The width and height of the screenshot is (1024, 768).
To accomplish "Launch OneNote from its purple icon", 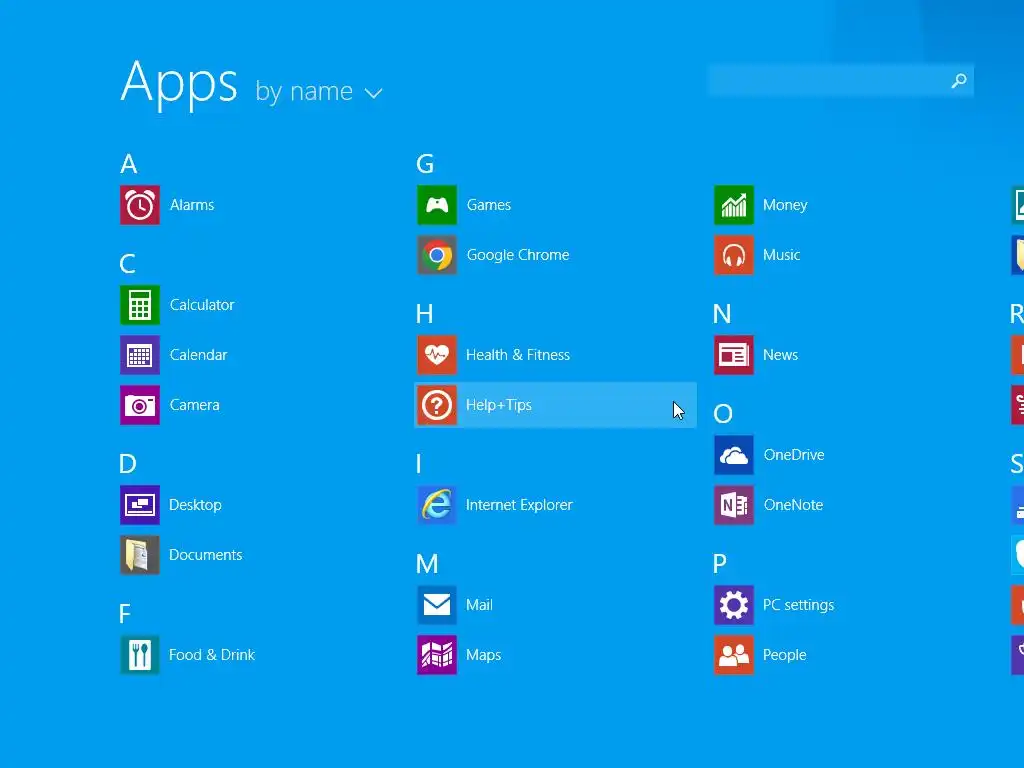I will tap(734, 505).
